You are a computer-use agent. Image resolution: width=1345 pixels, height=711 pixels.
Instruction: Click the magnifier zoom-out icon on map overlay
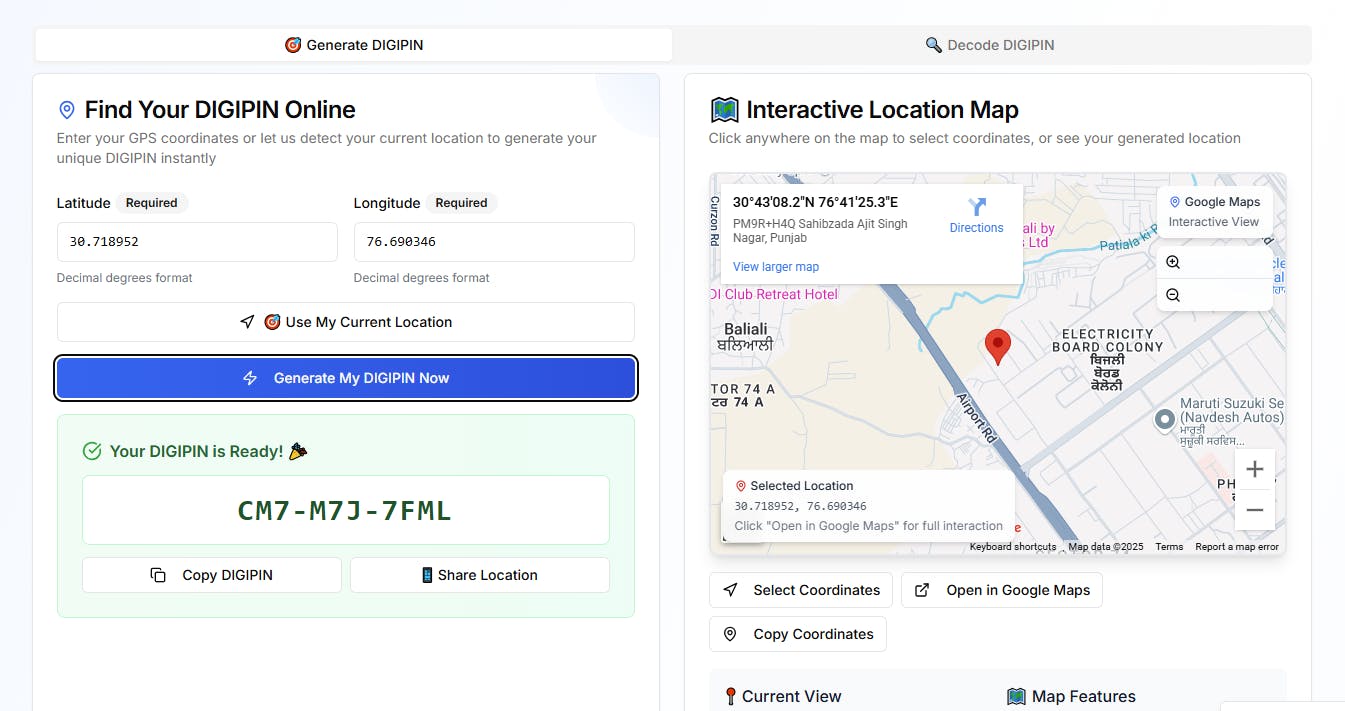1173,295
